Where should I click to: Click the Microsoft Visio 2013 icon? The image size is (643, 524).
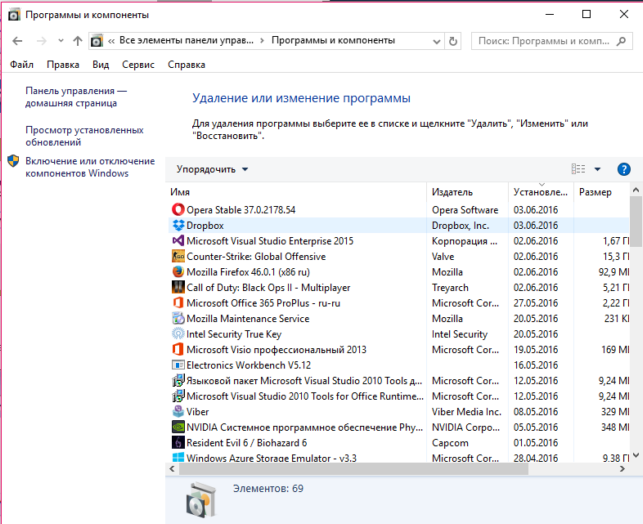tap(178, 349)
